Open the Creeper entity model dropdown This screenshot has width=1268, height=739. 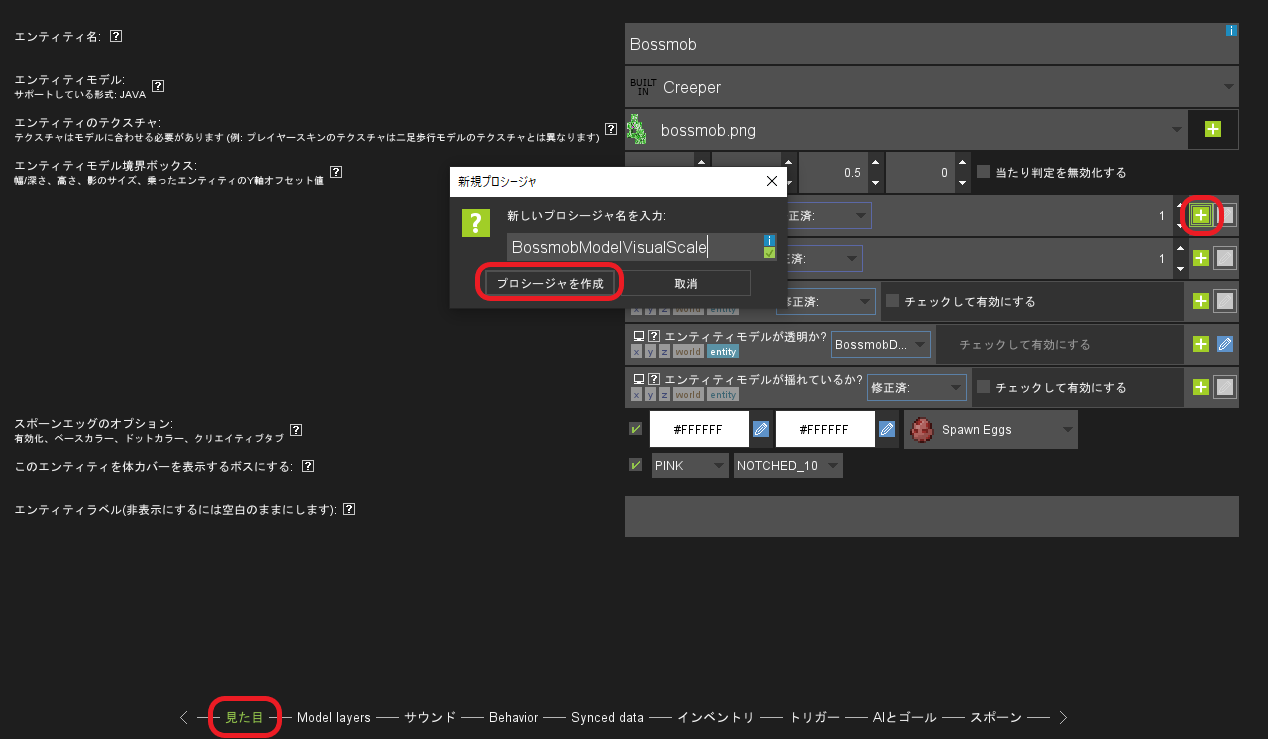930,87
